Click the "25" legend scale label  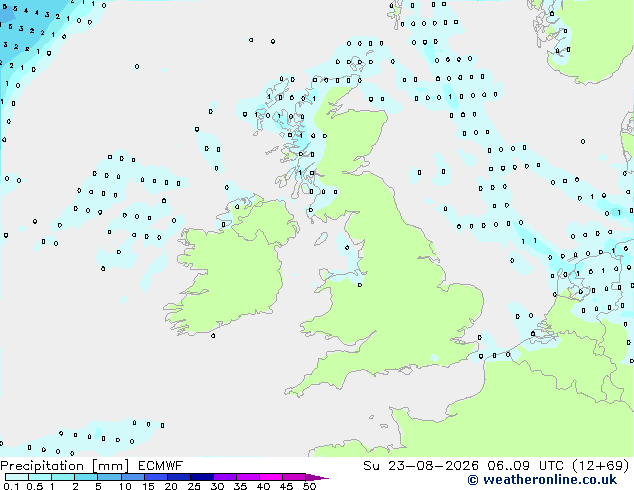tap(194, 486)
